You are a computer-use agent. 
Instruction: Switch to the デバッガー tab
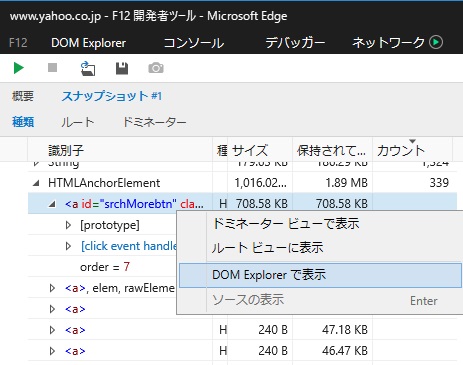click(x=295, y=43)
